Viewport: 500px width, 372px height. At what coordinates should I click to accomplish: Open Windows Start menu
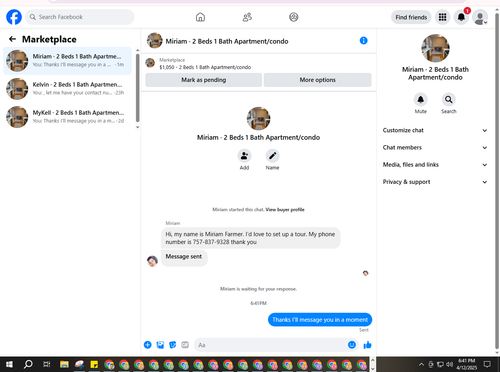pos(9,364)
